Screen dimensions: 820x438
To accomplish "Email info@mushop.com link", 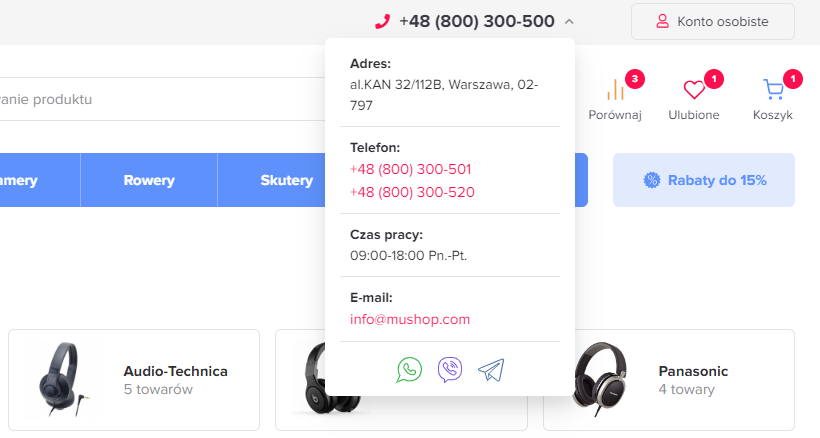I will pos(410,319).
